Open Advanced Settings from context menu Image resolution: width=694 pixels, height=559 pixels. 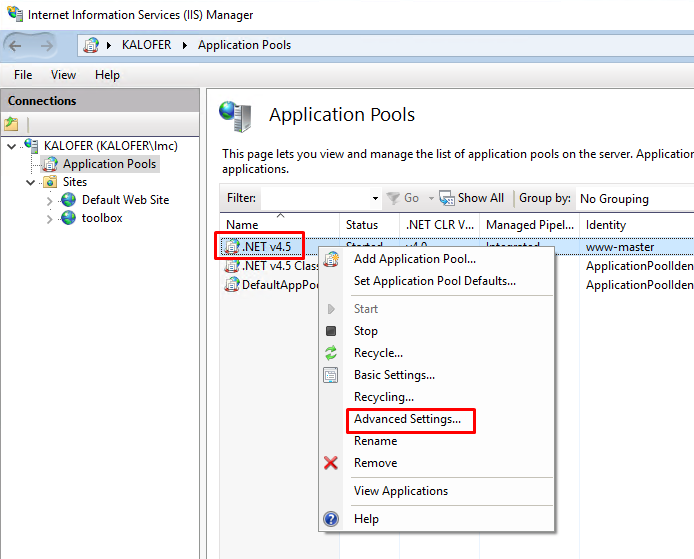[x=407, y=419]
